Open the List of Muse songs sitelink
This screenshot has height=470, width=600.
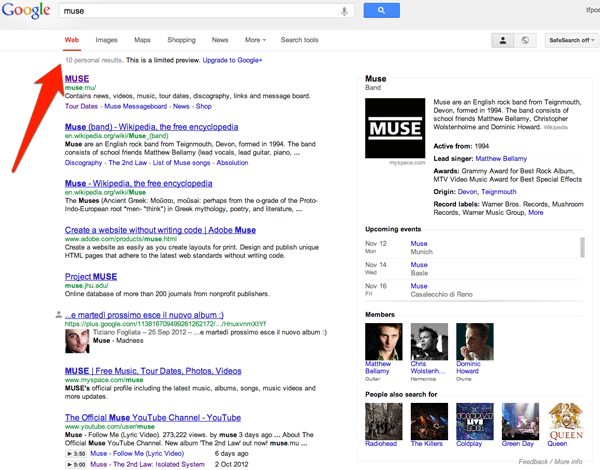tap(181, 163)
